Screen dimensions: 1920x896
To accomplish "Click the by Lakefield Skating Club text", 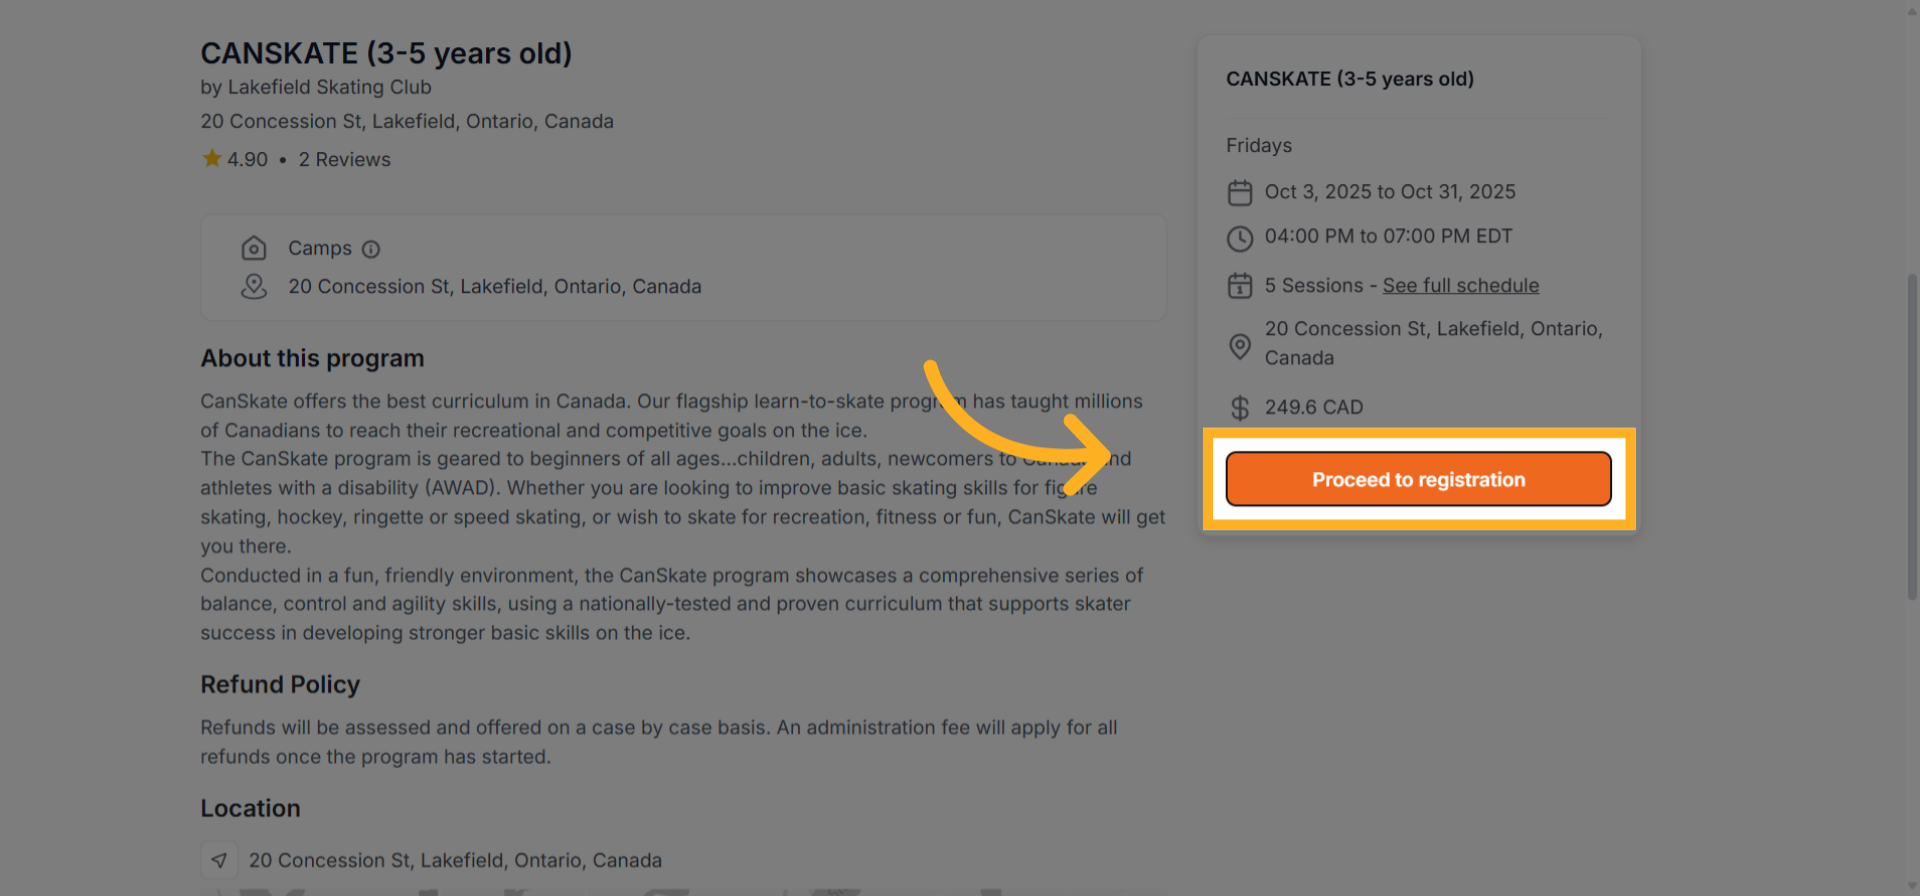I will [316, 87].
